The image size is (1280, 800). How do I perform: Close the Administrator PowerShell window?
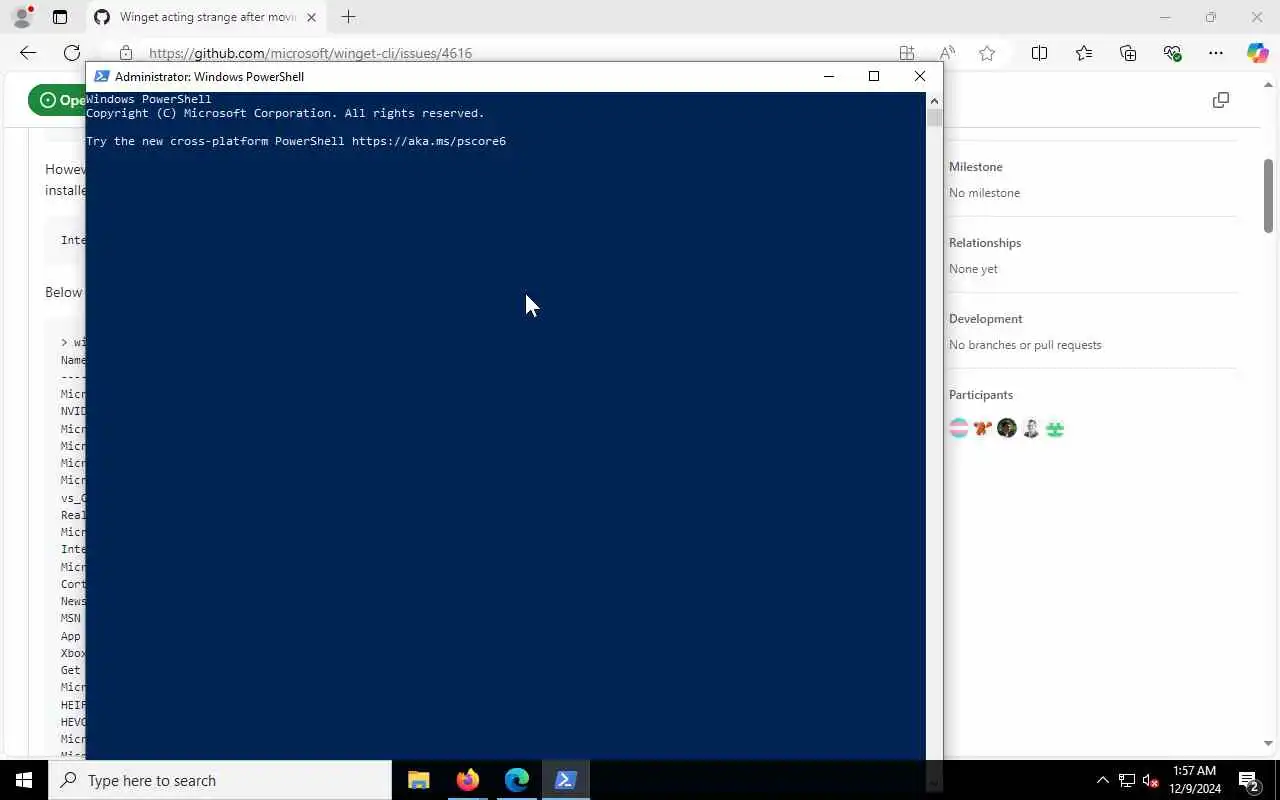[920, 76]
